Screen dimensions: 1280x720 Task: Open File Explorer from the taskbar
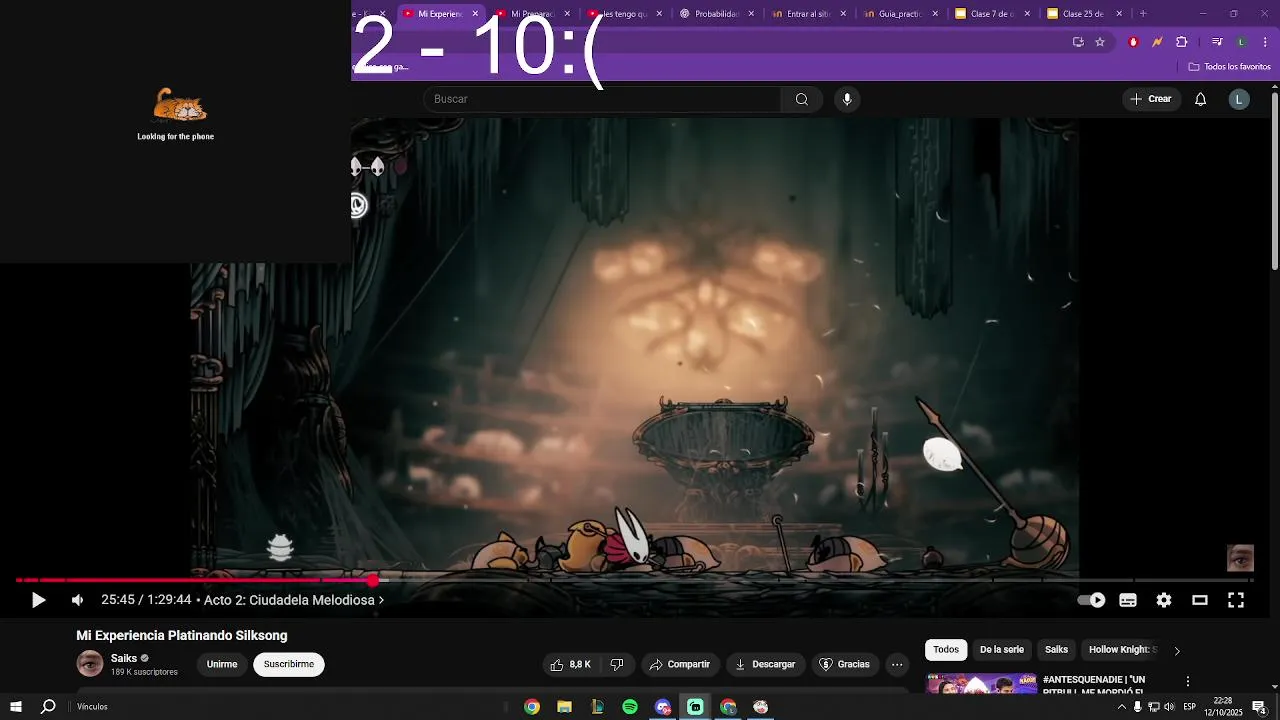point(564,707)
